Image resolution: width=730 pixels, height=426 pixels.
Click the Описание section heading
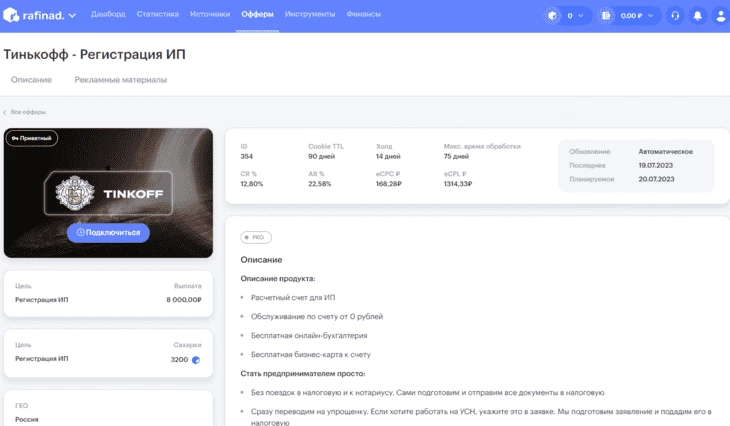261,260
